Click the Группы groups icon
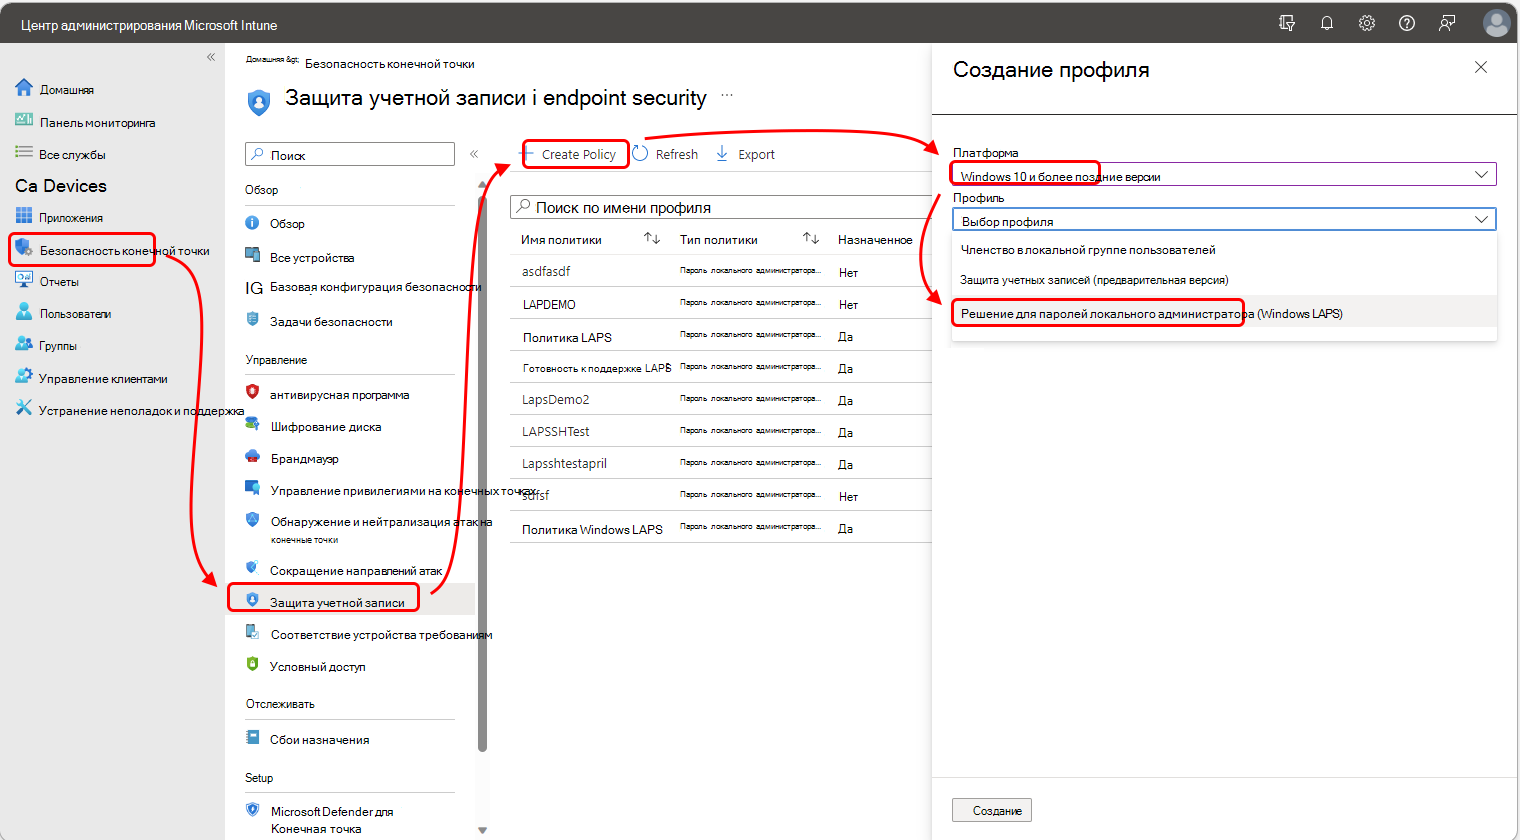 tap(24, 344)
